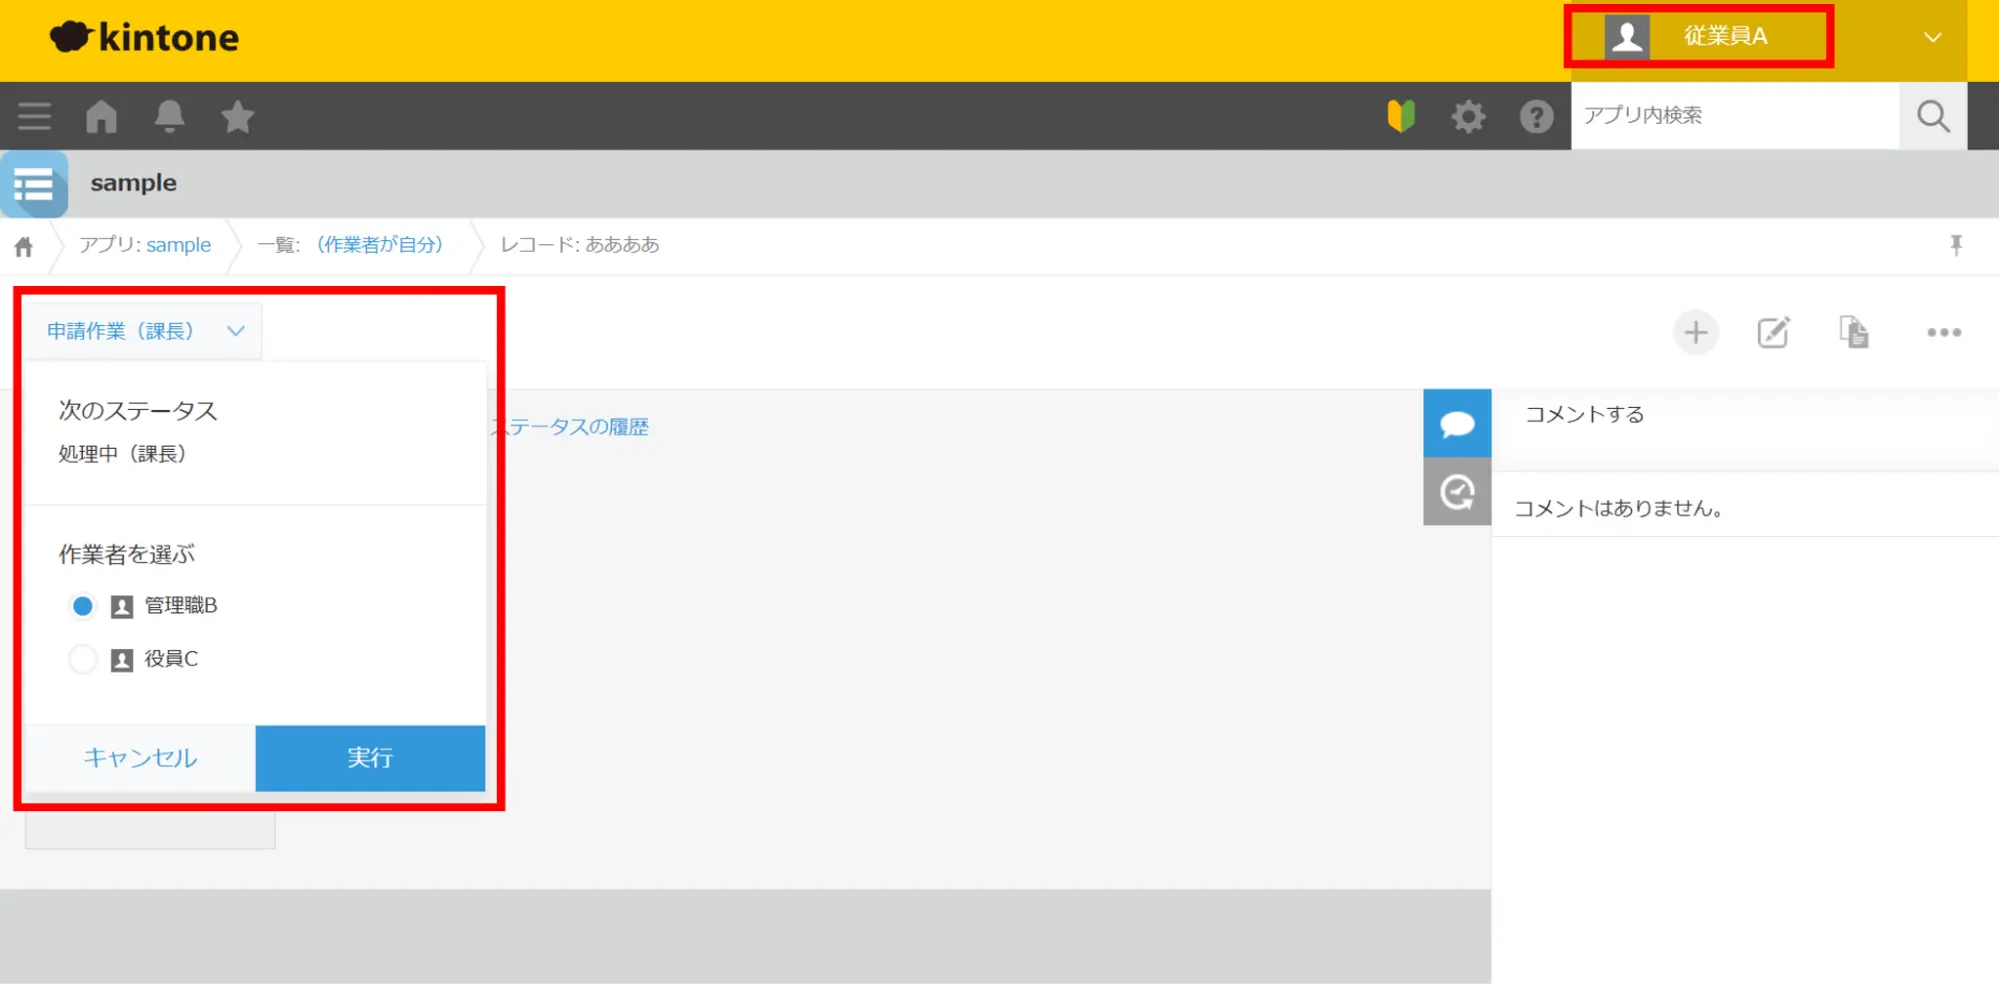Focus the アプリ内検索 search field
Viewport: 1999px width, 984px height.
point(1734,116)
